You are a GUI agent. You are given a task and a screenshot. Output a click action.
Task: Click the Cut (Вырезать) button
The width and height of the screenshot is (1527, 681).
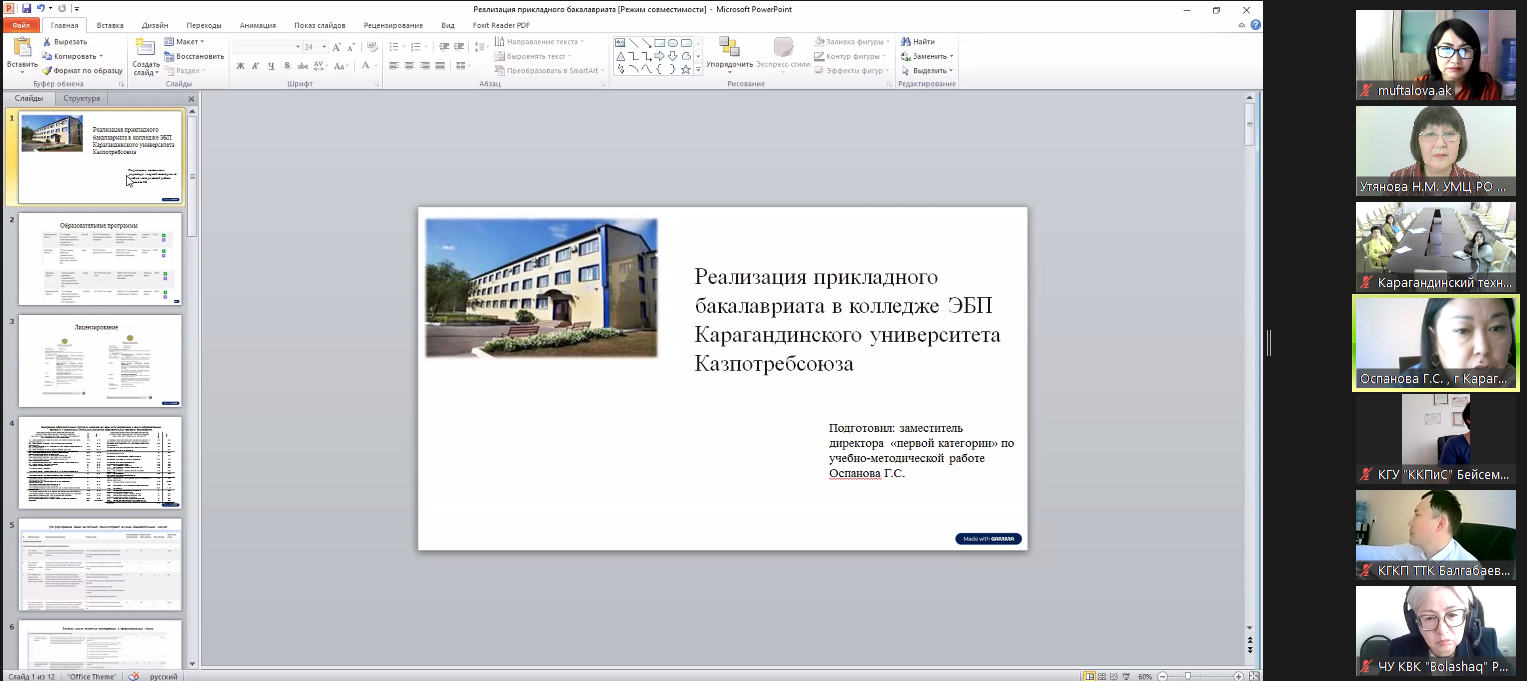64,42
